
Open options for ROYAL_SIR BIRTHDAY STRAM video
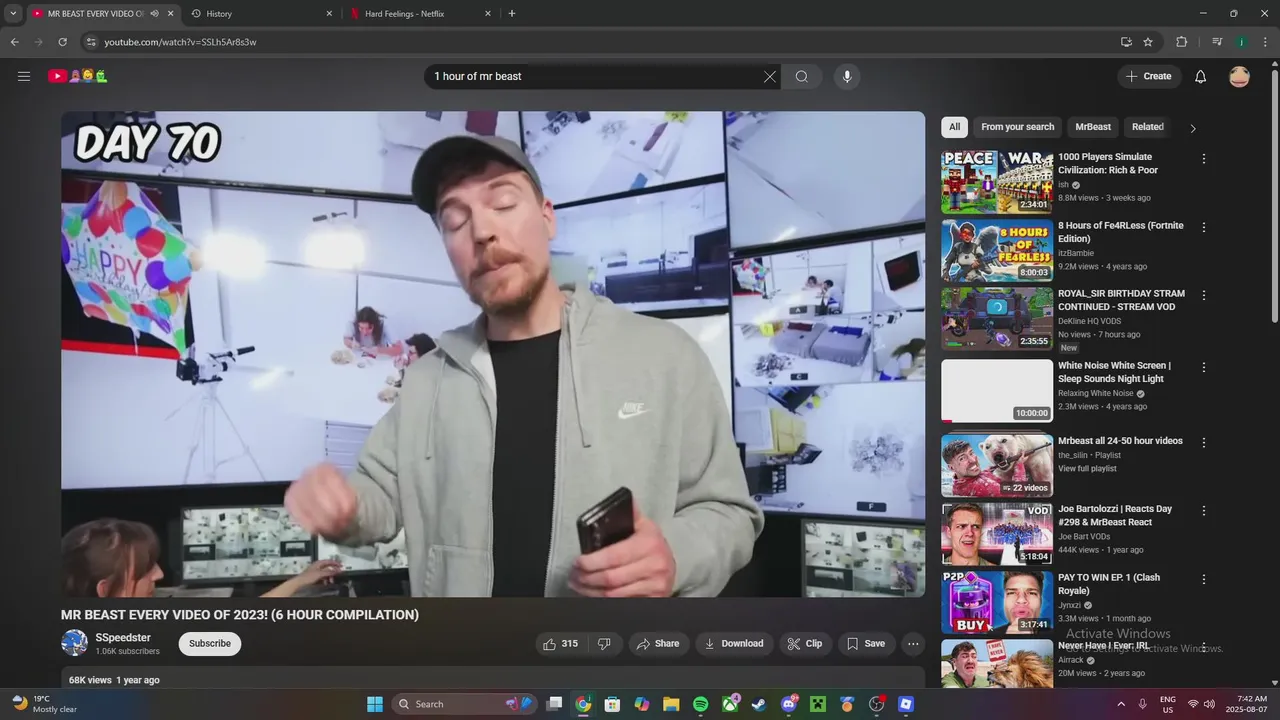coord(1204,295)
